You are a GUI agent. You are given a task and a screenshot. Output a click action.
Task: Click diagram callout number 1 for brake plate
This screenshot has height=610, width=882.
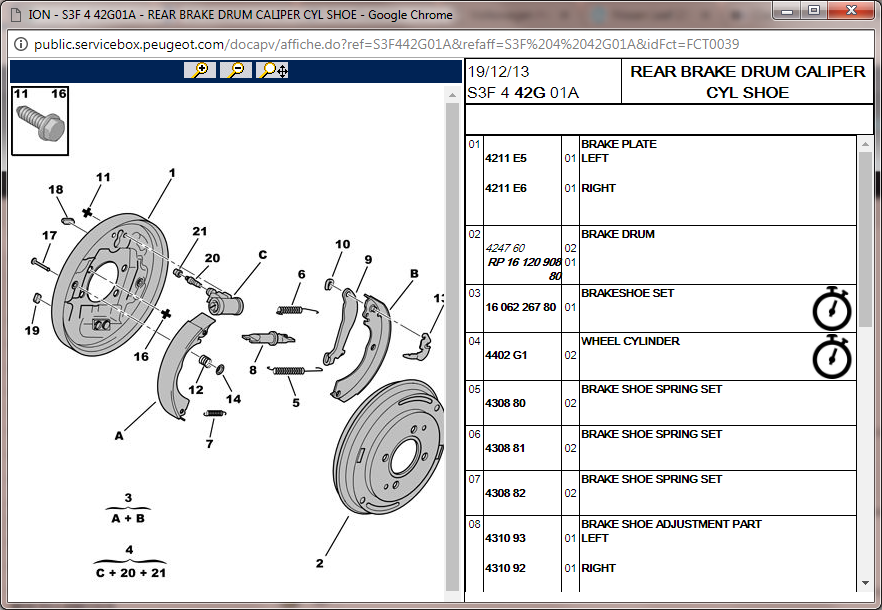click(172, 173)
